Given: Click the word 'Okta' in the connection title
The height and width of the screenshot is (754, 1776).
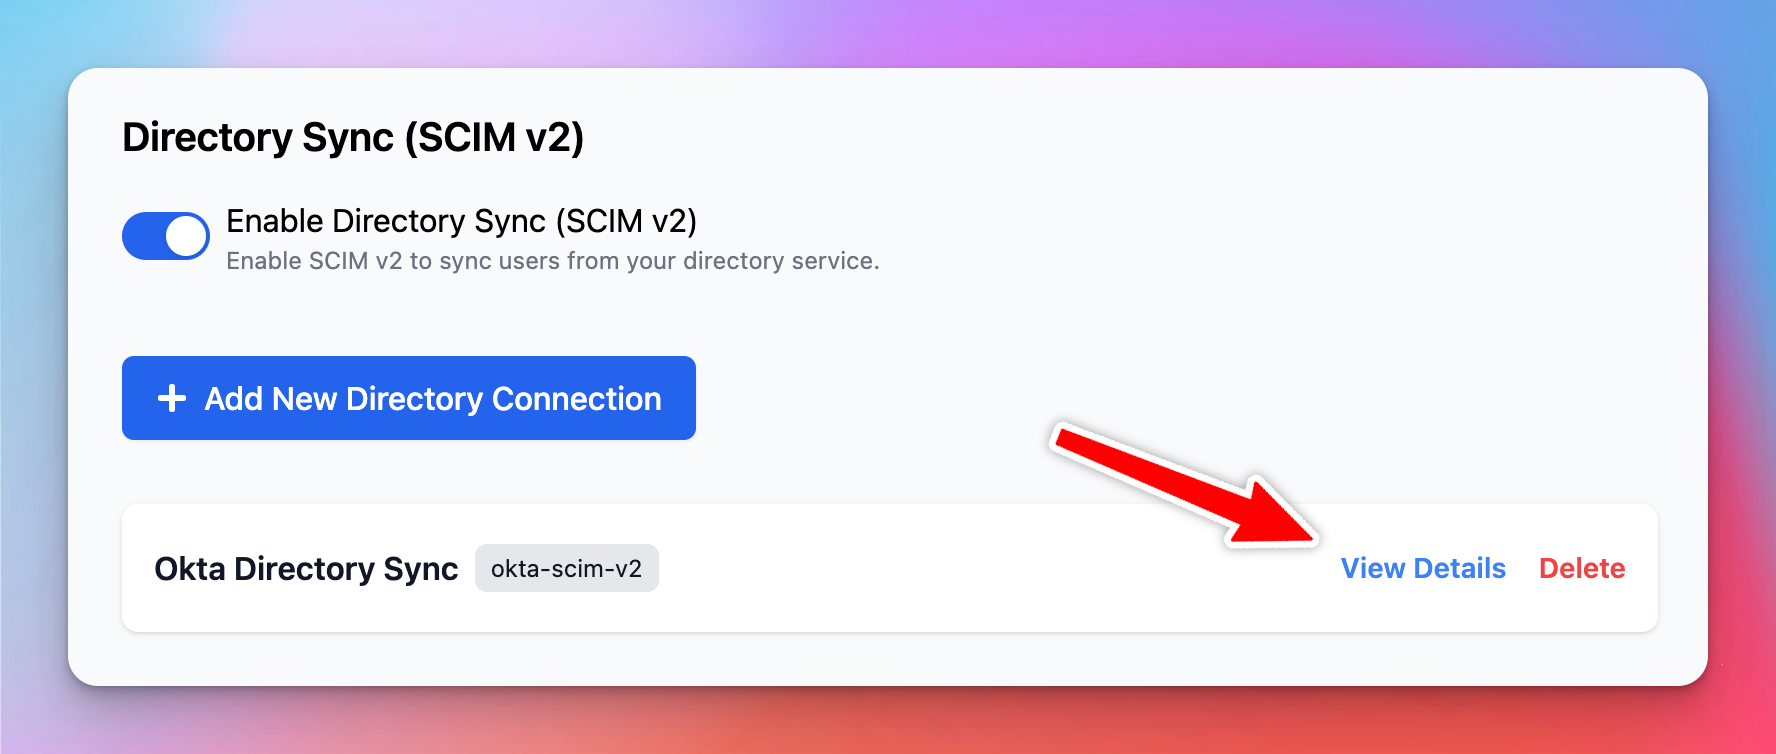Looking at the screenshot, I should click(190, 569).
